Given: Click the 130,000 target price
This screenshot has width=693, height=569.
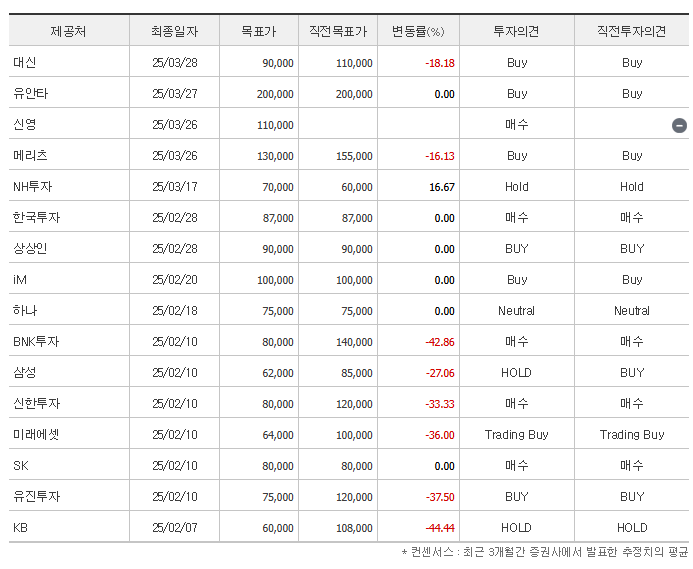Looking at the screenshot, I should [275, 156].
